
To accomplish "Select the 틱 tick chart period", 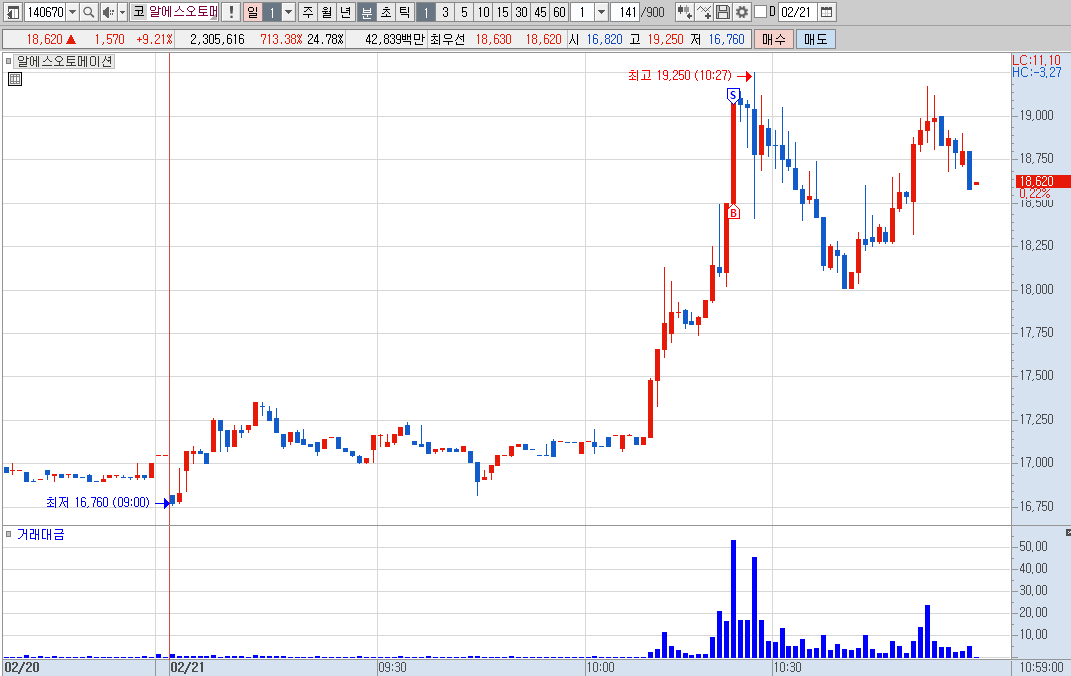I will tap(404, 12).
